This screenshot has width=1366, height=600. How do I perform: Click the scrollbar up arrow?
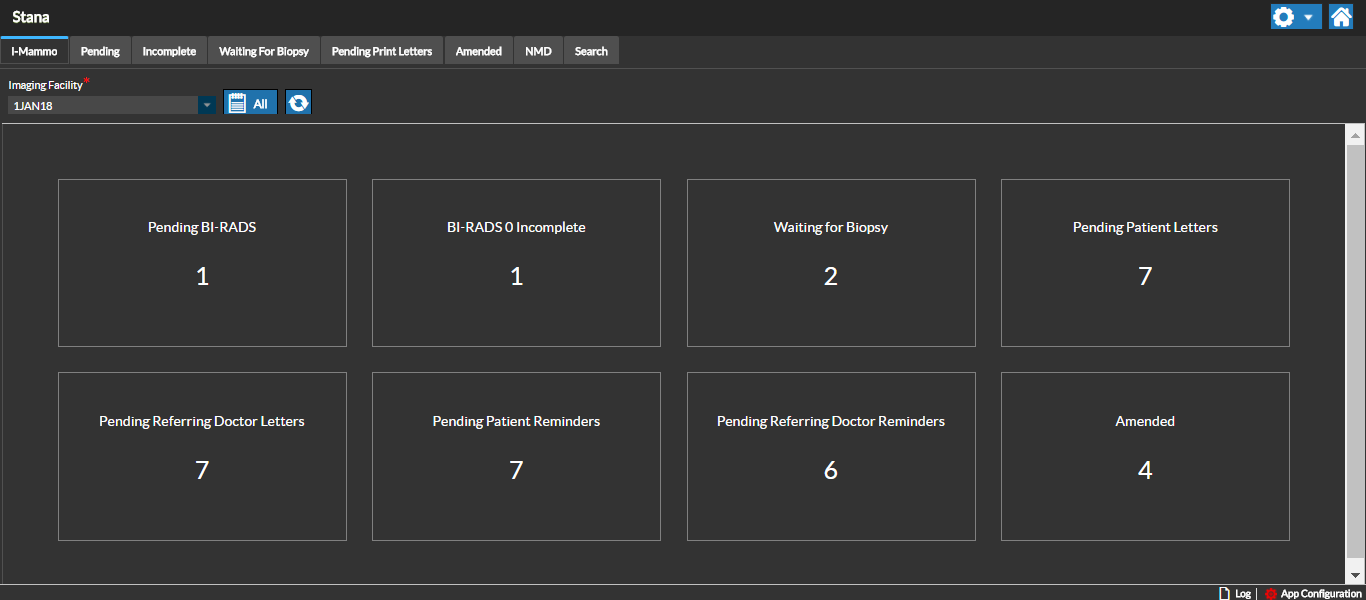tap(1355, 135)
